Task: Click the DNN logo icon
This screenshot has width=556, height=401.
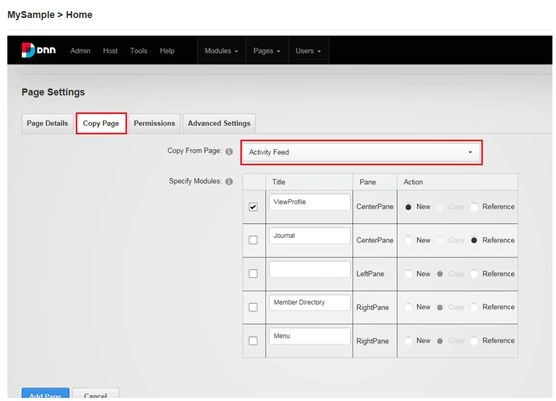Action: point(38,50)
